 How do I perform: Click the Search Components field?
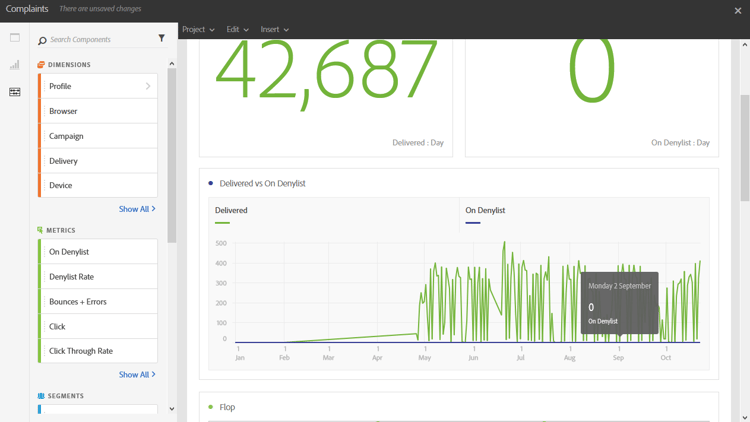(x=100, y=40)
